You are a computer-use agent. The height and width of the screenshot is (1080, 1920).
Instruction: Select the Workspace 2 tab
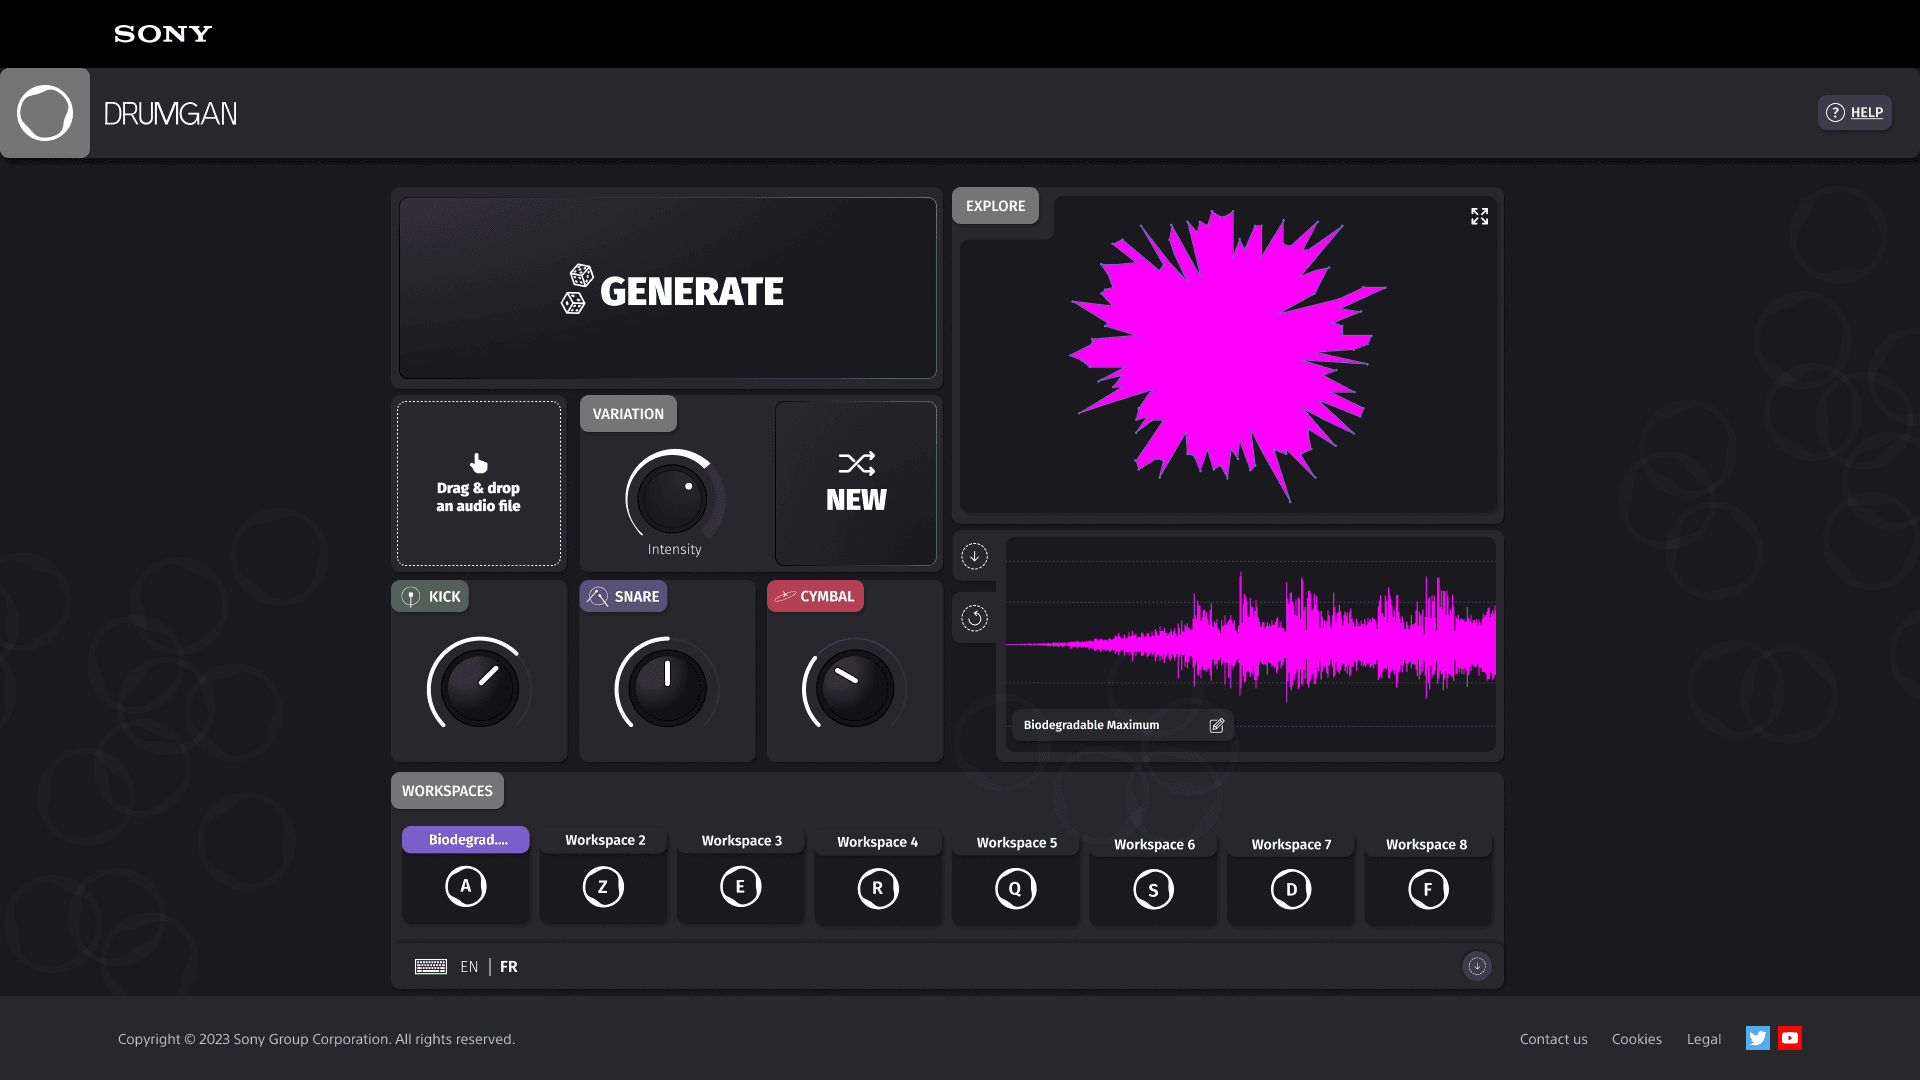[605, 840]
